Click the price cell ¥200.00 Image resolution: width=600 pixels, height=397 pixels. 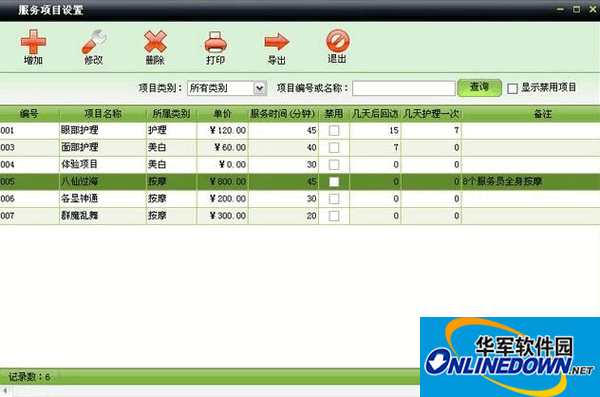point(222,199)
